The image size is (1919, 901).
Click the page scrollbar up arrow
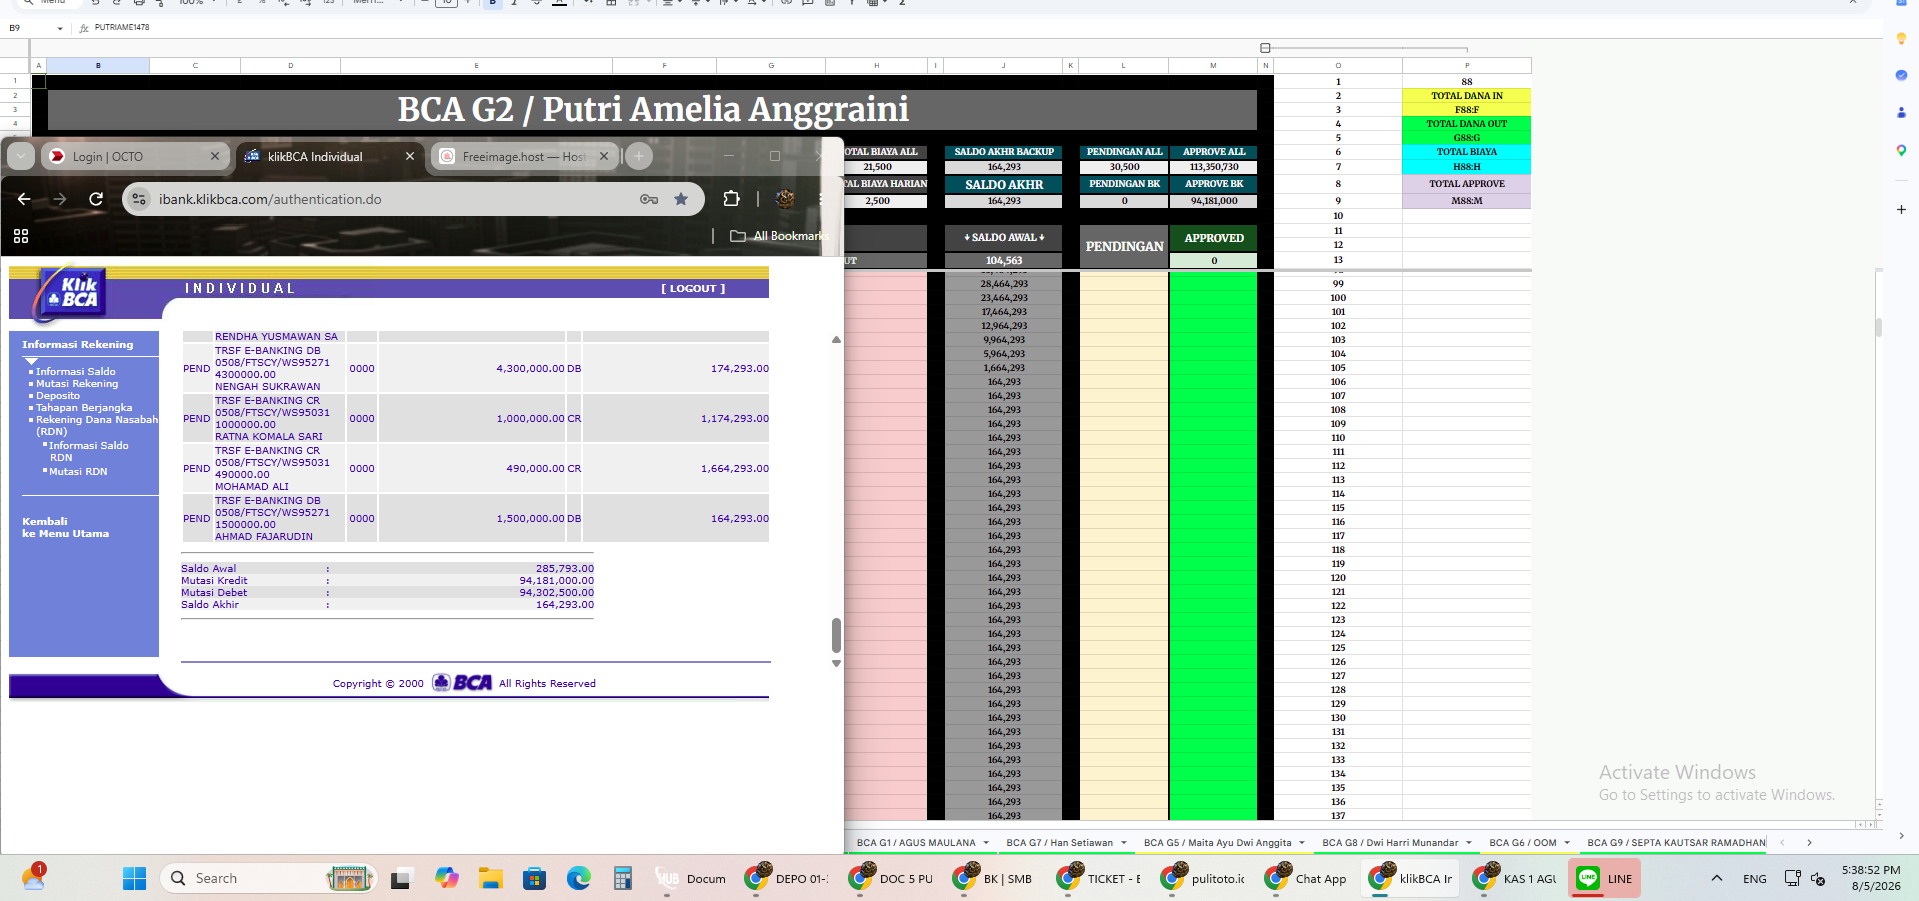click(836, 340)
